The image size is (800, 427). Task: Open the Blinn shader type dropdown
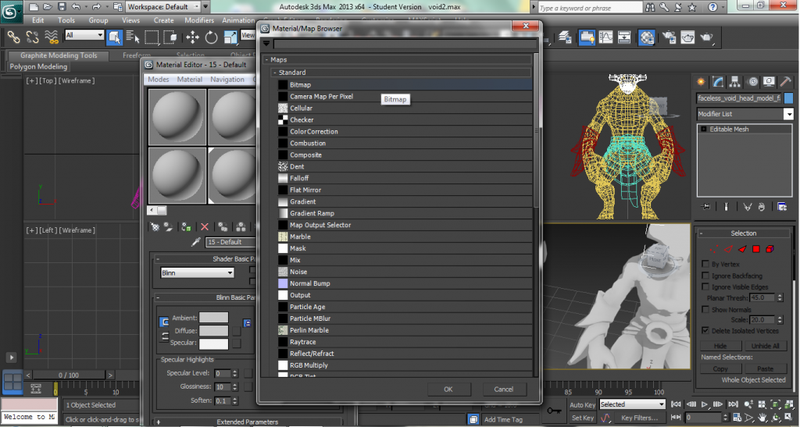pyautogui.click(x=197, y=273)
